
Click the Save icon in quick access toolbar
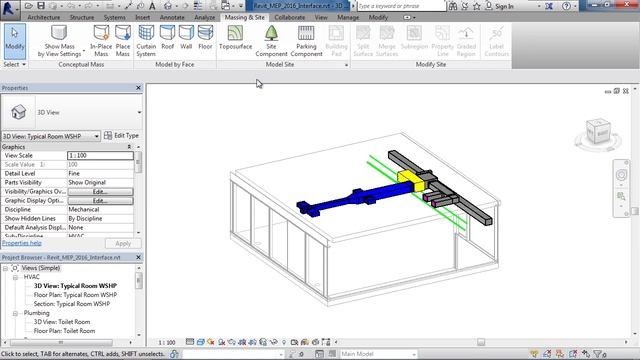[x=41, y=6]
